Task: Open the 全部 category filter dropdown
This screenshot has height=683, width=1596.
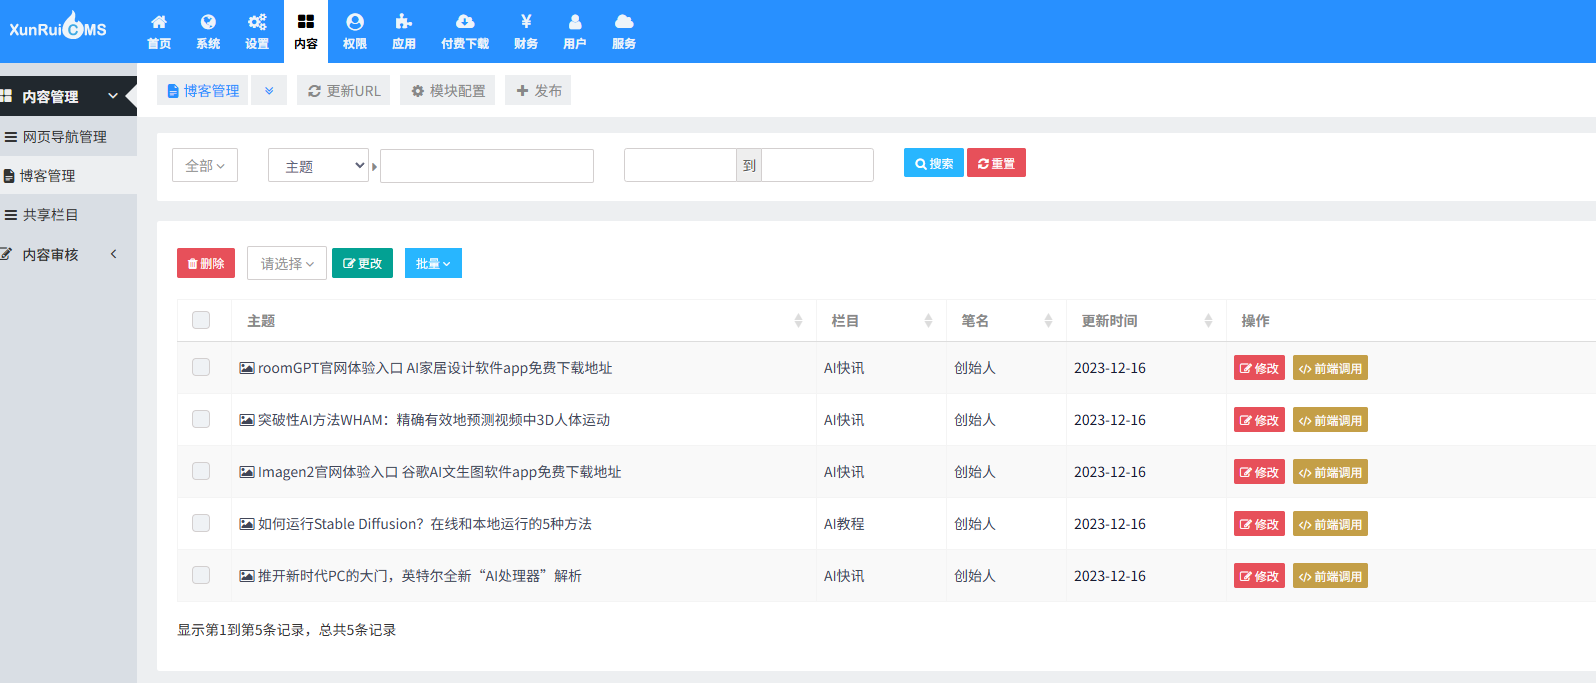Action: (x=205, y=166)
